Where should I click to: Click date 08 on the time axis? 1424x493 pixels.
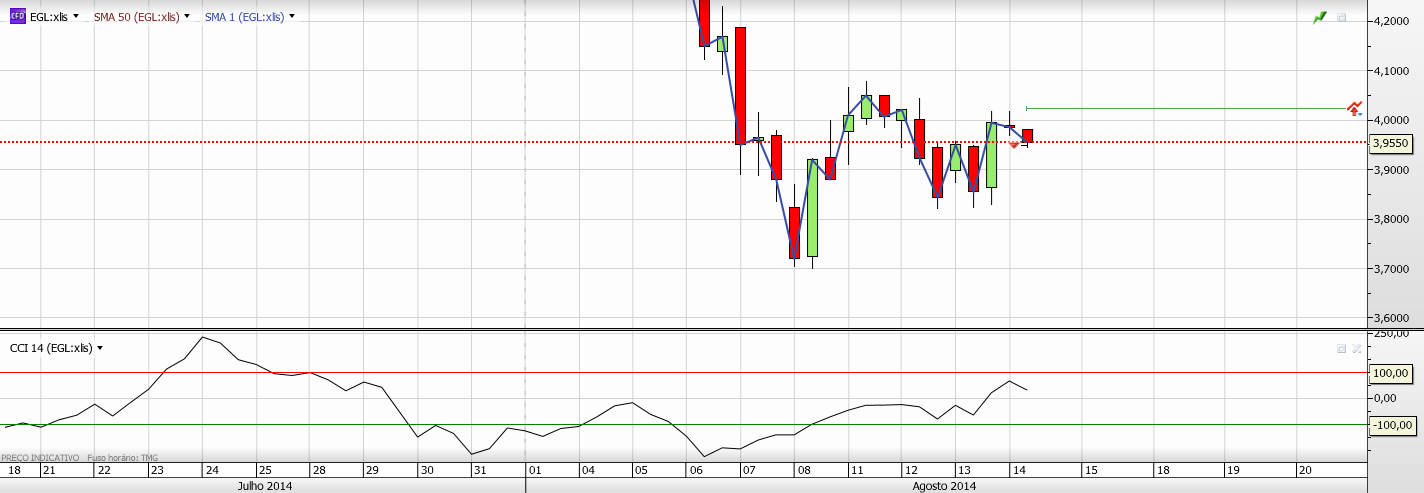pos(803,470)
